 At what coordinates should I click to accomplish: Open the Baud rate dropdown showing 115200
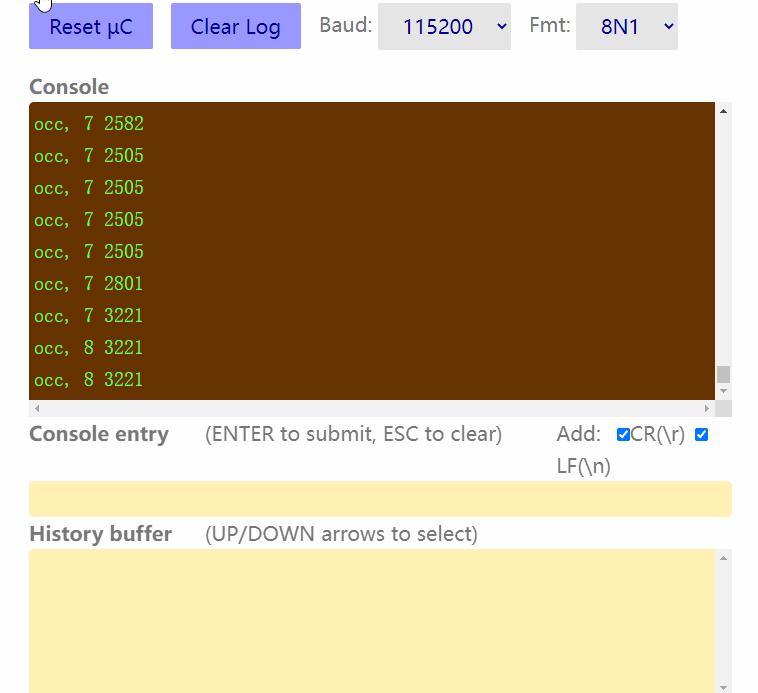point(444,27)
